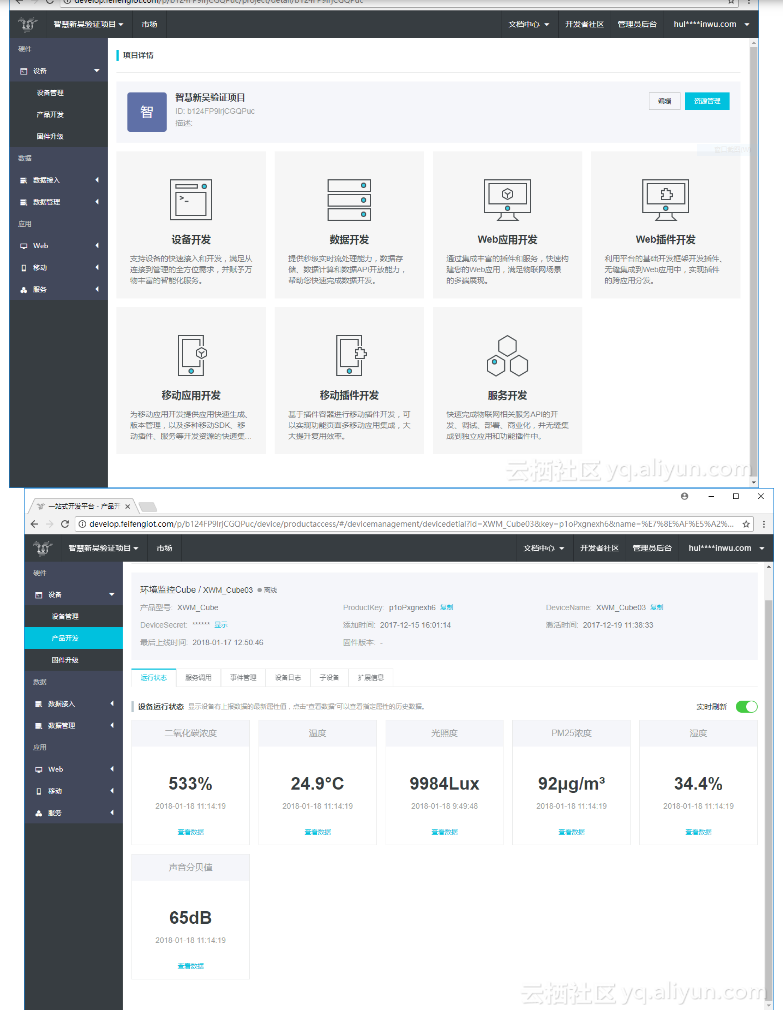This screenshot has width=783, height=1010.
Task: View data link under 533% card
Action: (x=191, y=832)
